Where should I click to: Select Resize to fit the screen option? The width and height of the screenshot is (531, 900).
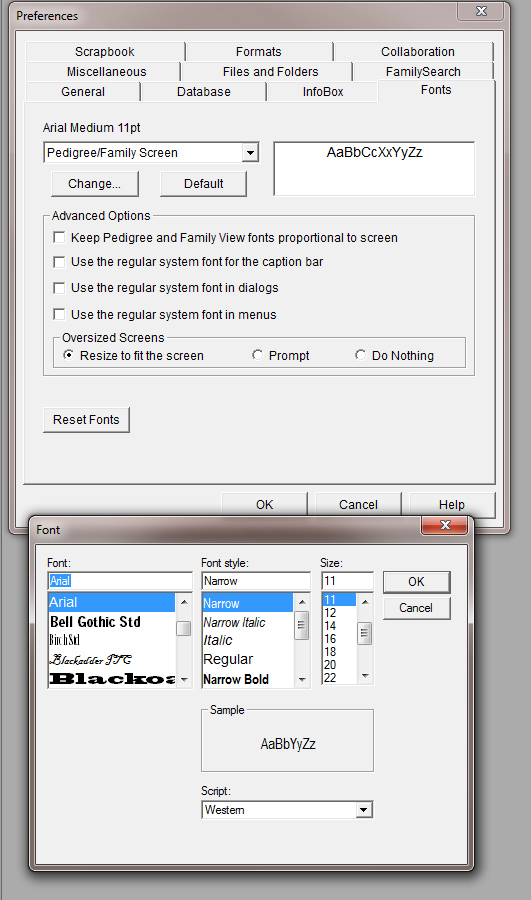point(68,355)
